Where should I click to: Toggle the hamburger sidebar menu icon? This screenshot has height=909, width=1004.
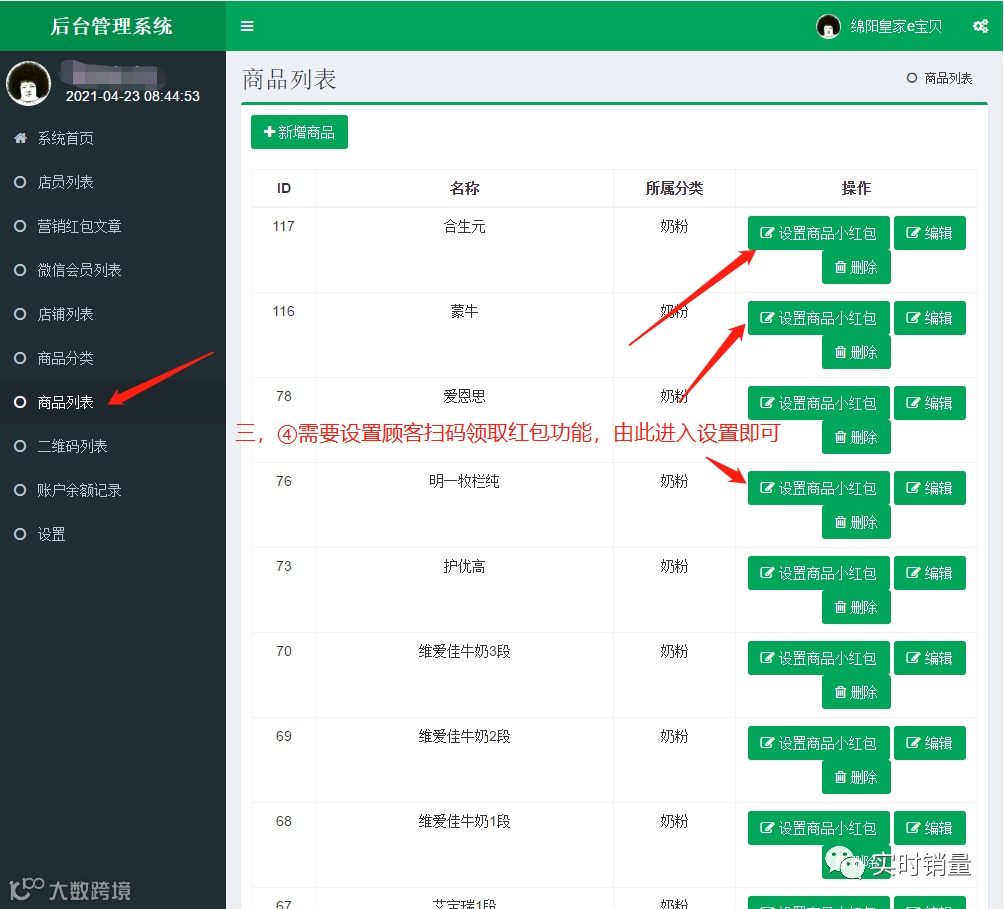pyautogui.click(x=247, y=26)
